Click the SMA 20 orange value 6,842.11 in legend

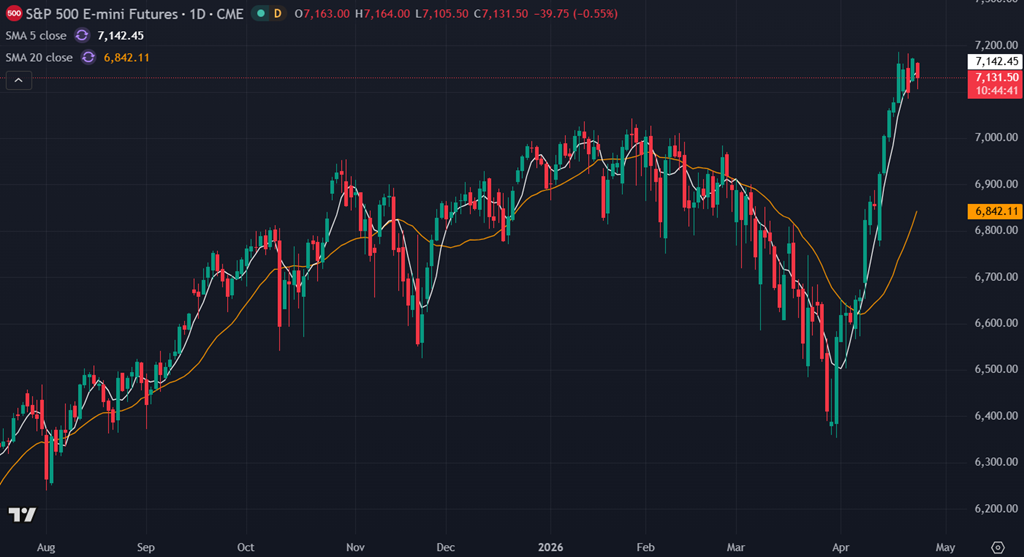[126, 57]
